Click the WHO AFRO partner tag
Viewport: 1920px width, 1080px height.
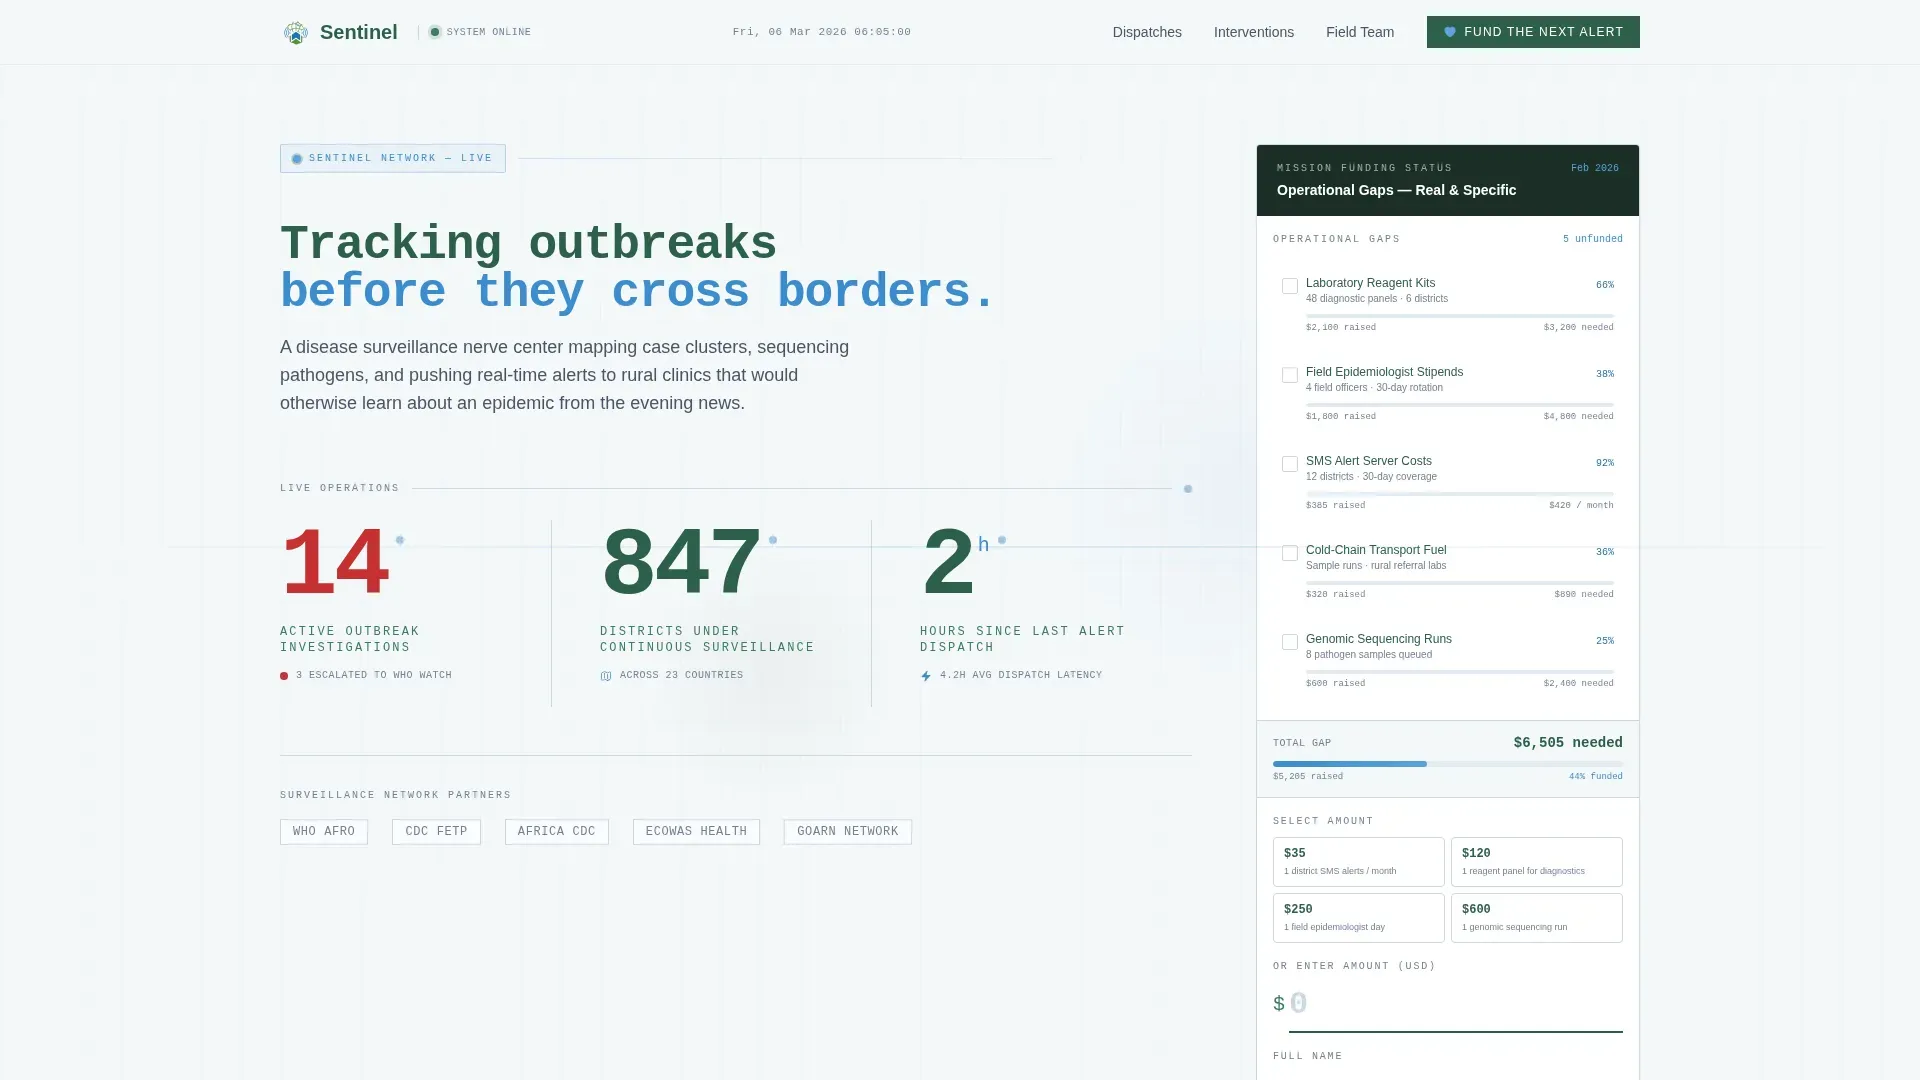[324, 832]
